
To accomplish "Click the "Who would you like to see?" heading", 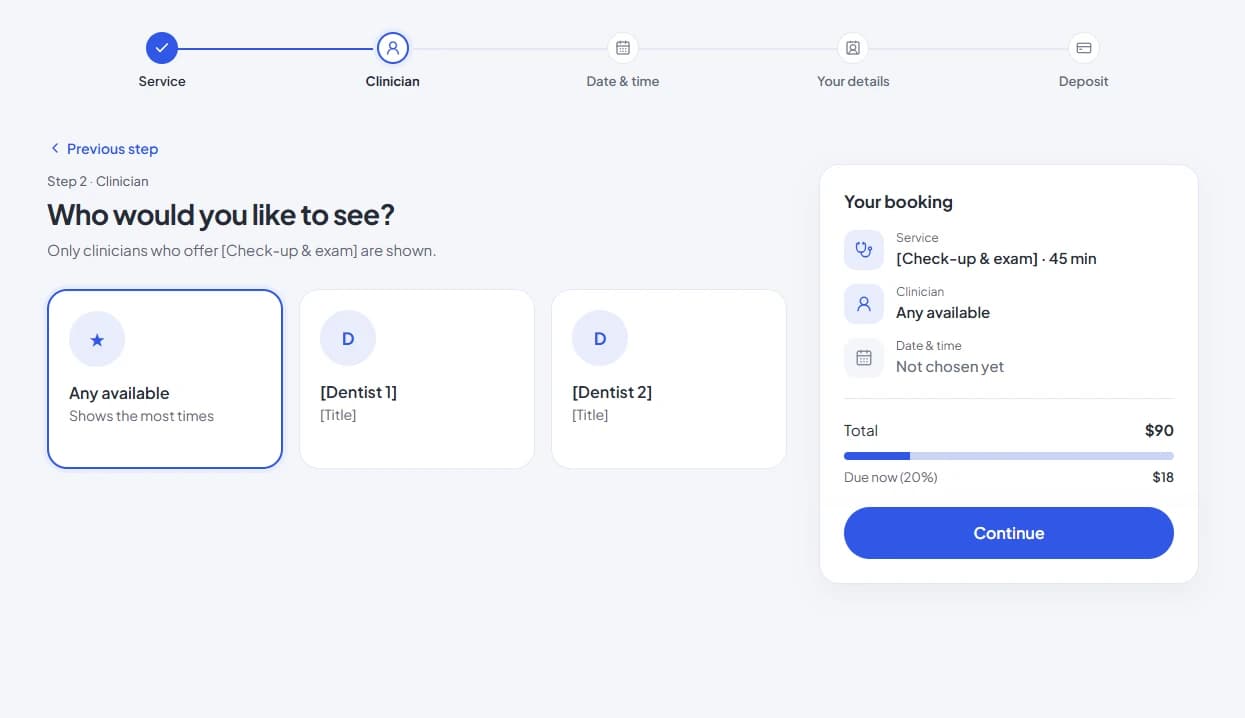I will [221, 215].
